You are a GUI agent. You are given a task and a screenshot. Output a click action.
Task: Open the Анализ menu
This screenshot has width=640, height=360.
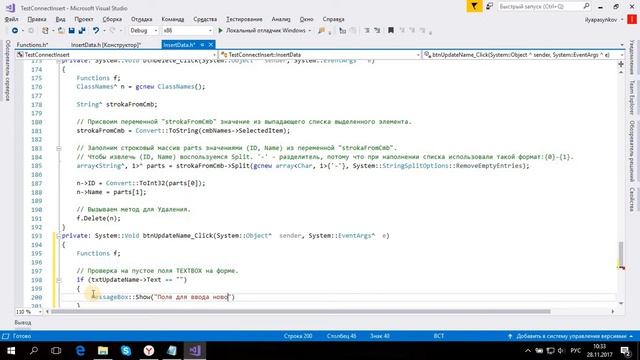281,19
